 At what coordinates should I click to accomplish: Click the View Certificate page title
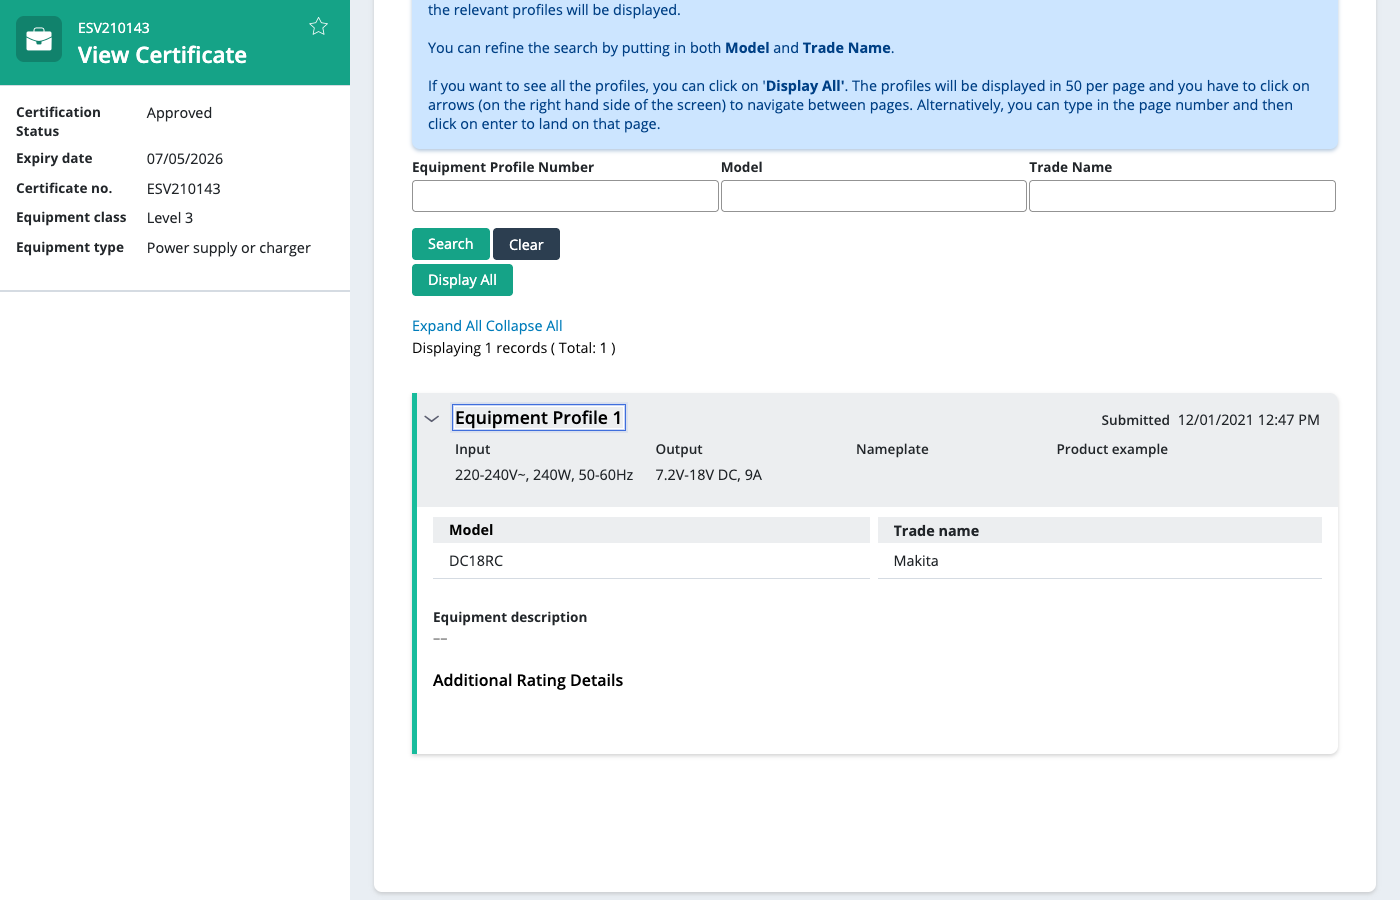coord(162,55)
